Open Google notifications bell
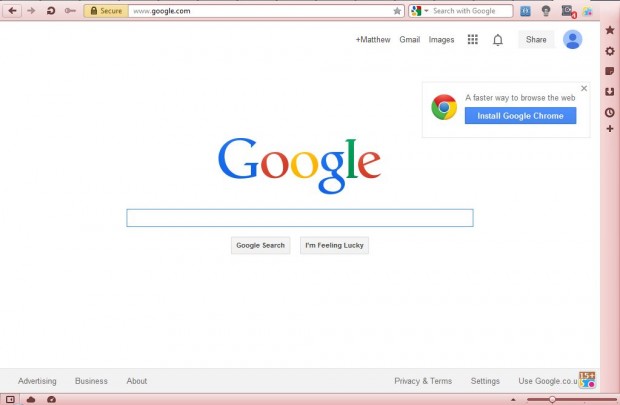 pyautogui.click(x=498, y=40)
